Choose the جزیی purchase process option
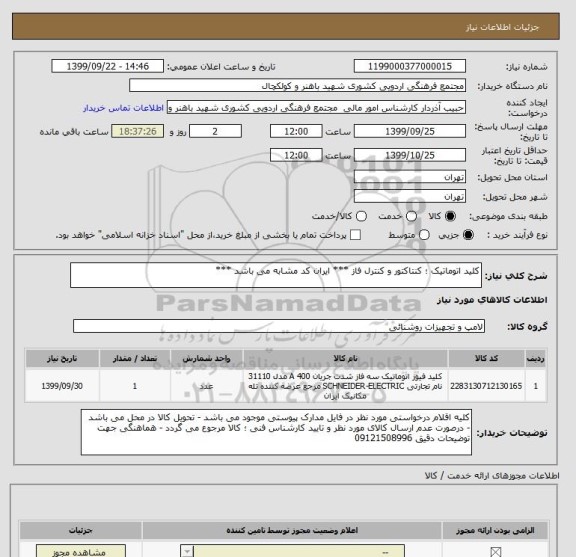Viewport: 576px width, 557px height. [x=468, y=235]
